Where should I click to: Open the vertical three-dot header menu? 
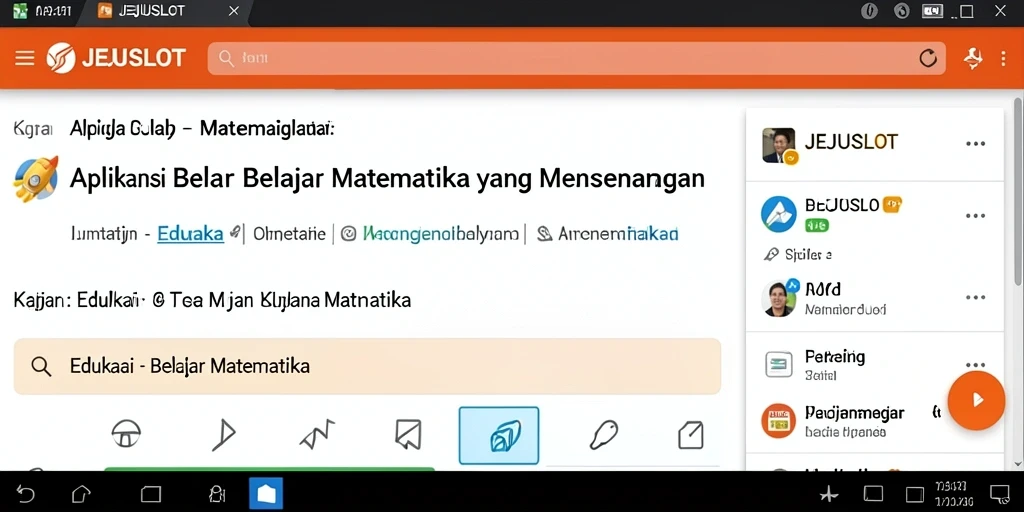click(1004, 58)
